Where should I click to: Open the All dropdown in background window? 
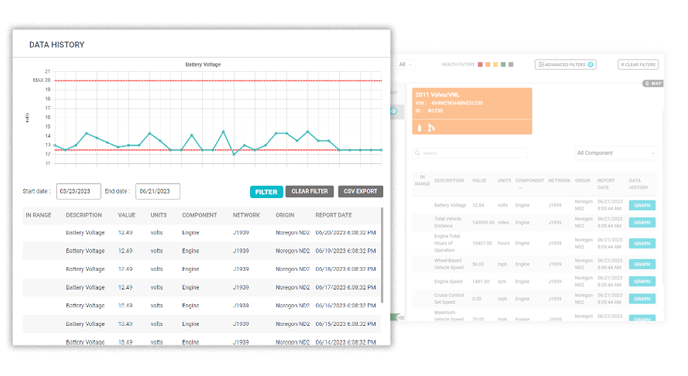coord(405,64)
